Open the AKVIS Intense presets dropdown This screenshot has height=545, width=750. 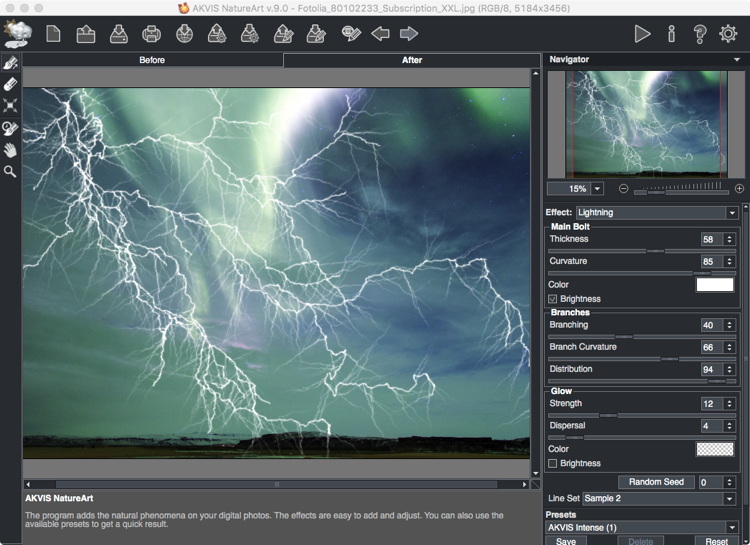pyautogui.click(x=641, y=527)
